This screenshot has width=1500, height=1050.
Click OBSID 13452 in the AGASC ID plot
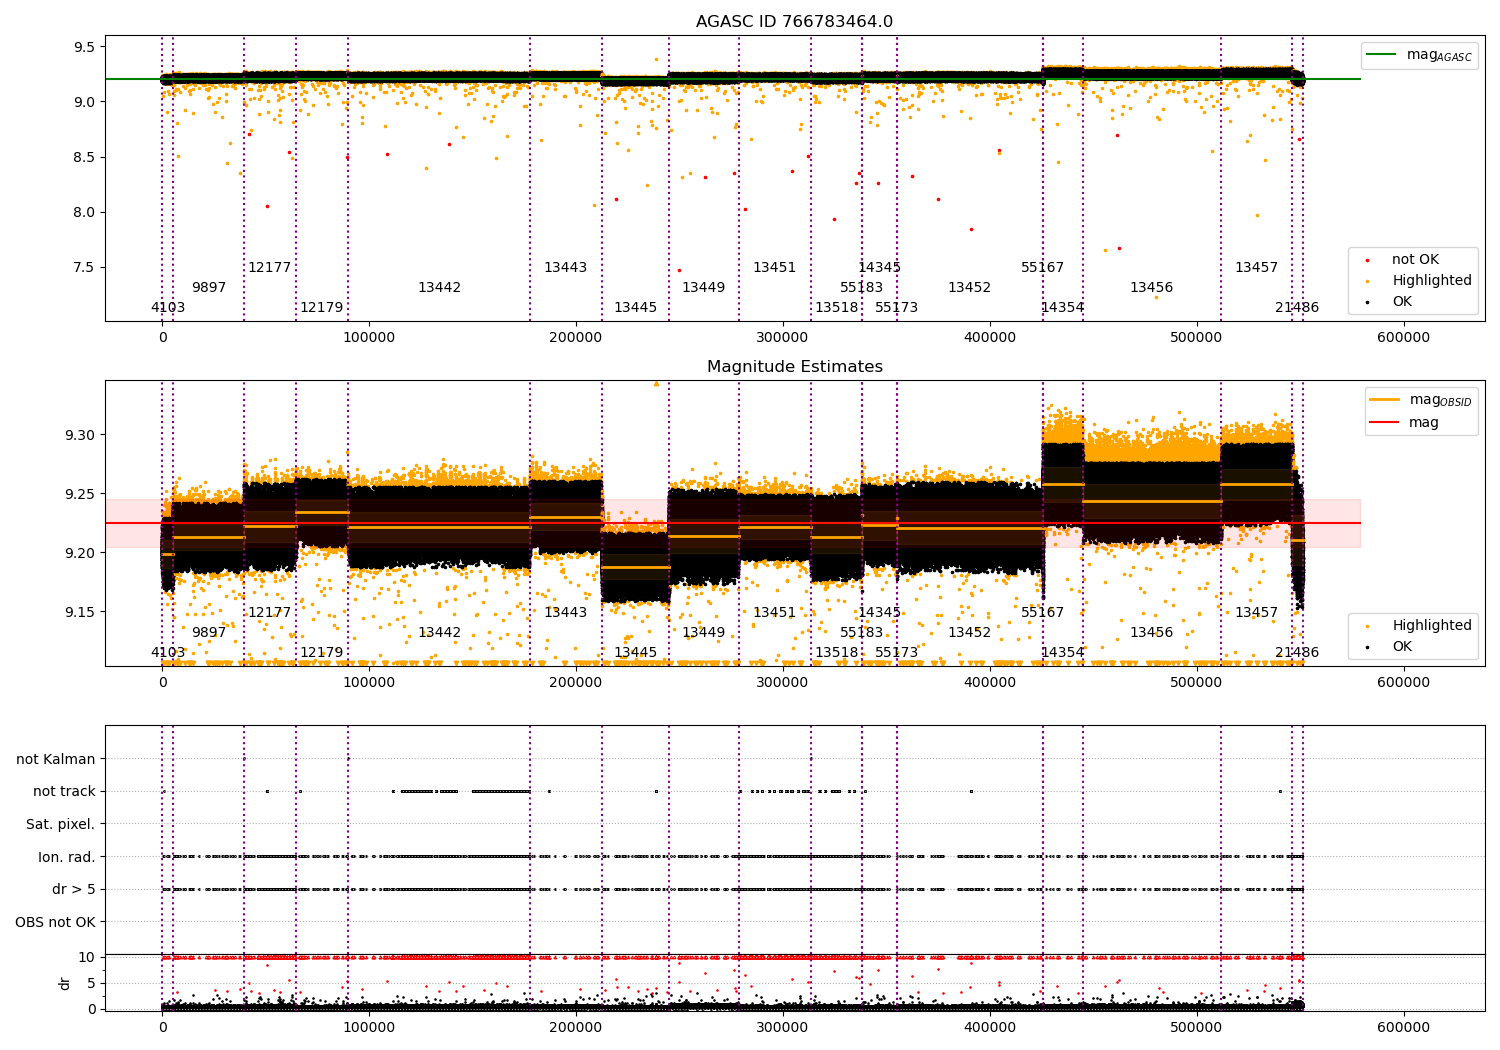tap(970, 288)
